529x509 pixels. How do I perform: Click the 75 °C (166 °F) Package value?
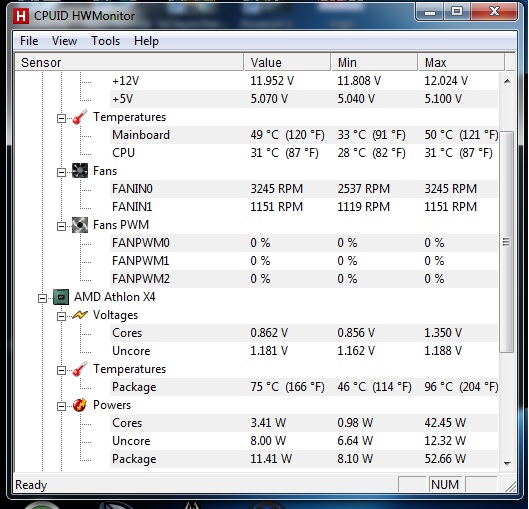tap(287, 387)
